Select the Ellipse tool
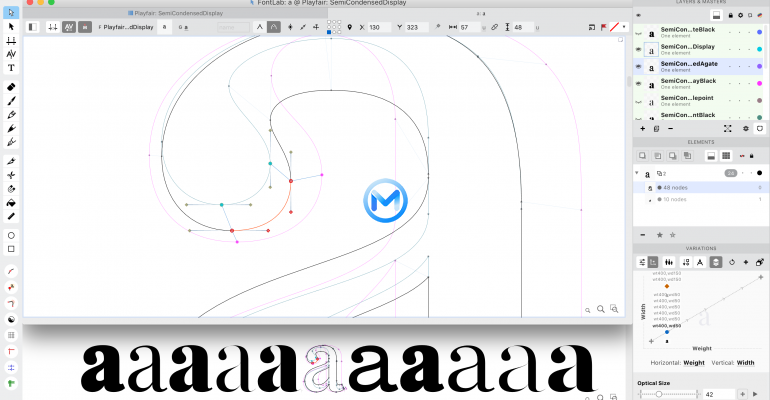Screen dimensions: 770x400 point(11,235)
